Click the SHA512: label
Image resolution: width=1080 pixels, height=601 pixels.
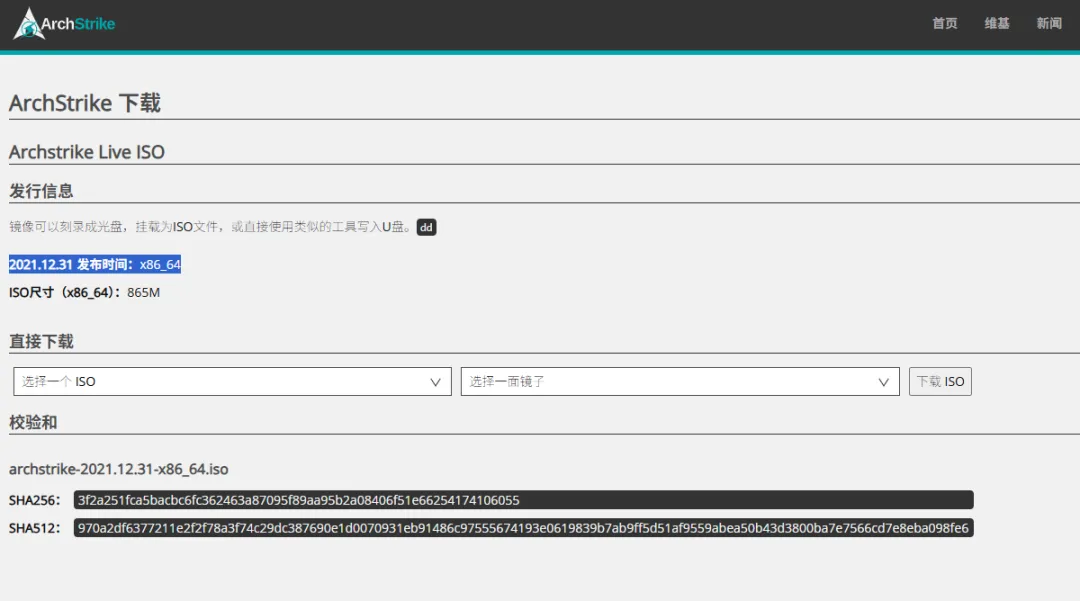pos(34,528)
